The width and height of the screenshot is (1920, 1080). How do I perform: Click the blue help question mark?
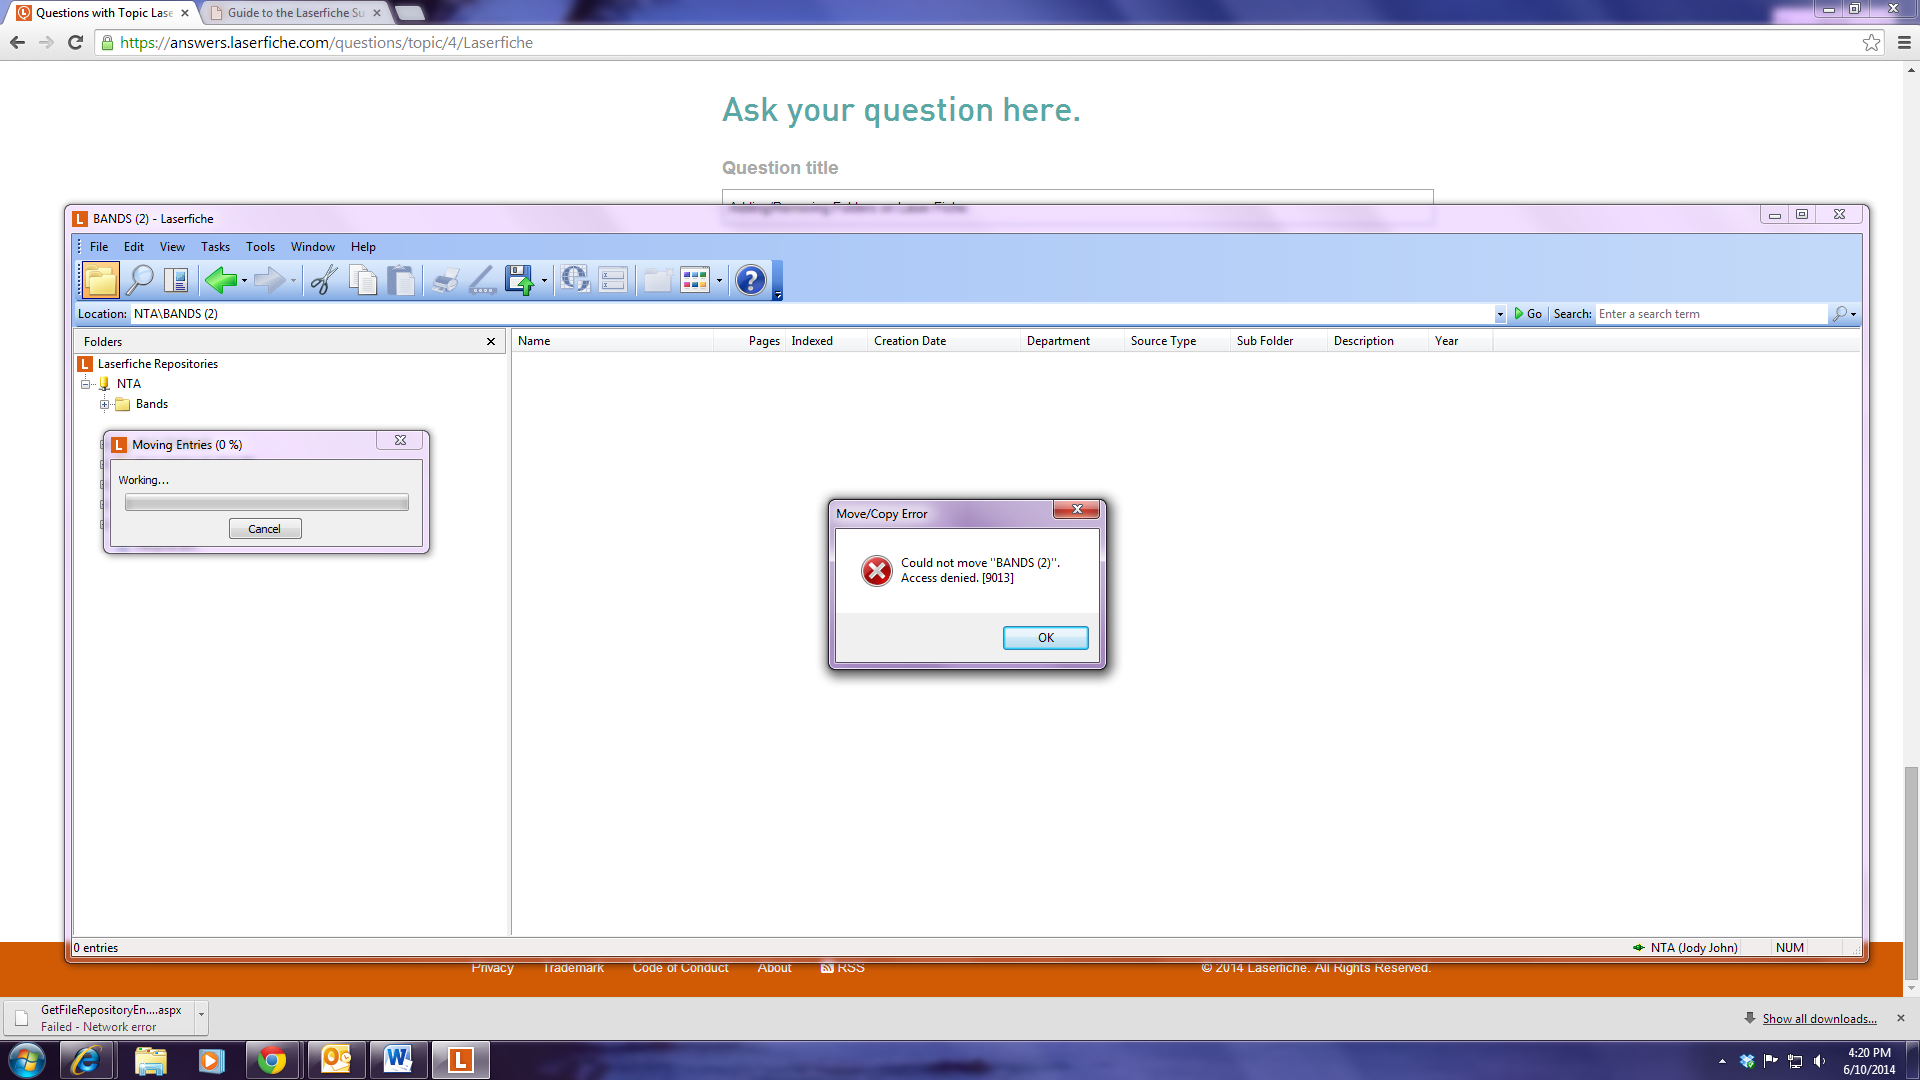[x=750, y=280]
